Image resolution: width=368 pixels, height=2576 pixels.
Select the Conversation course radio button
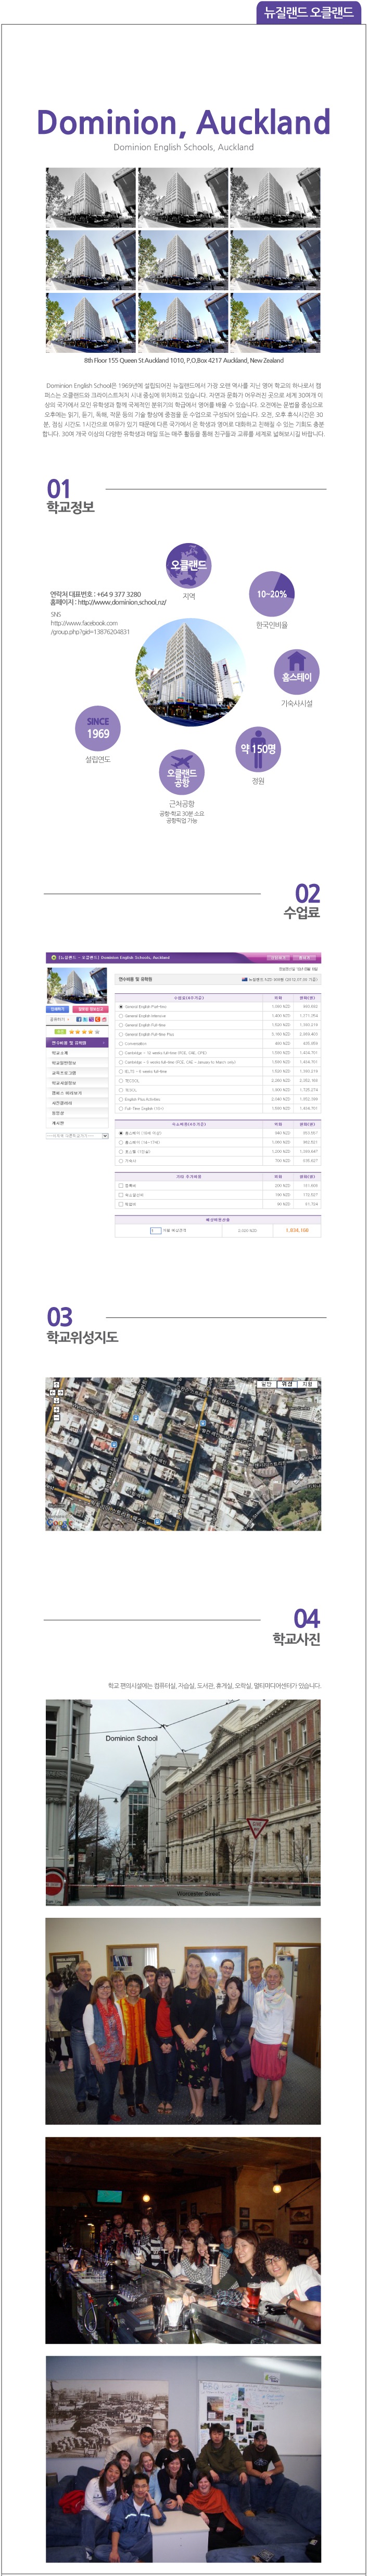coord(121,1043)
